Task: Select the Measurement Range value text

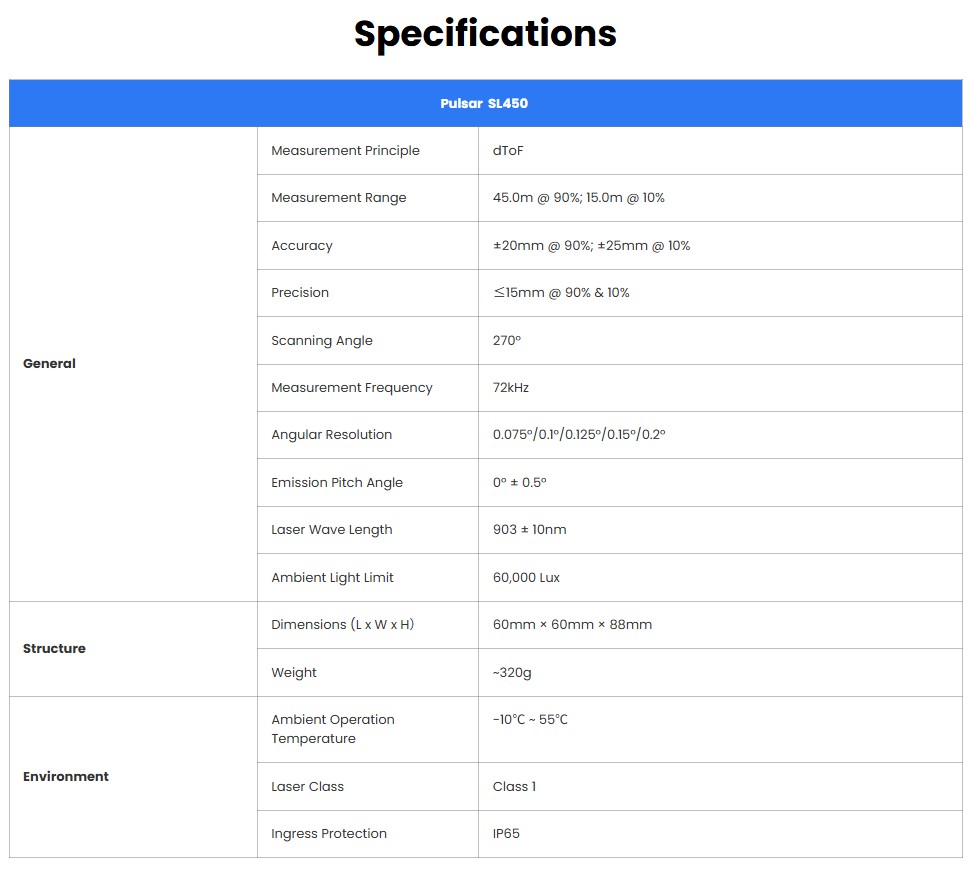Action: tap(578, 198)
